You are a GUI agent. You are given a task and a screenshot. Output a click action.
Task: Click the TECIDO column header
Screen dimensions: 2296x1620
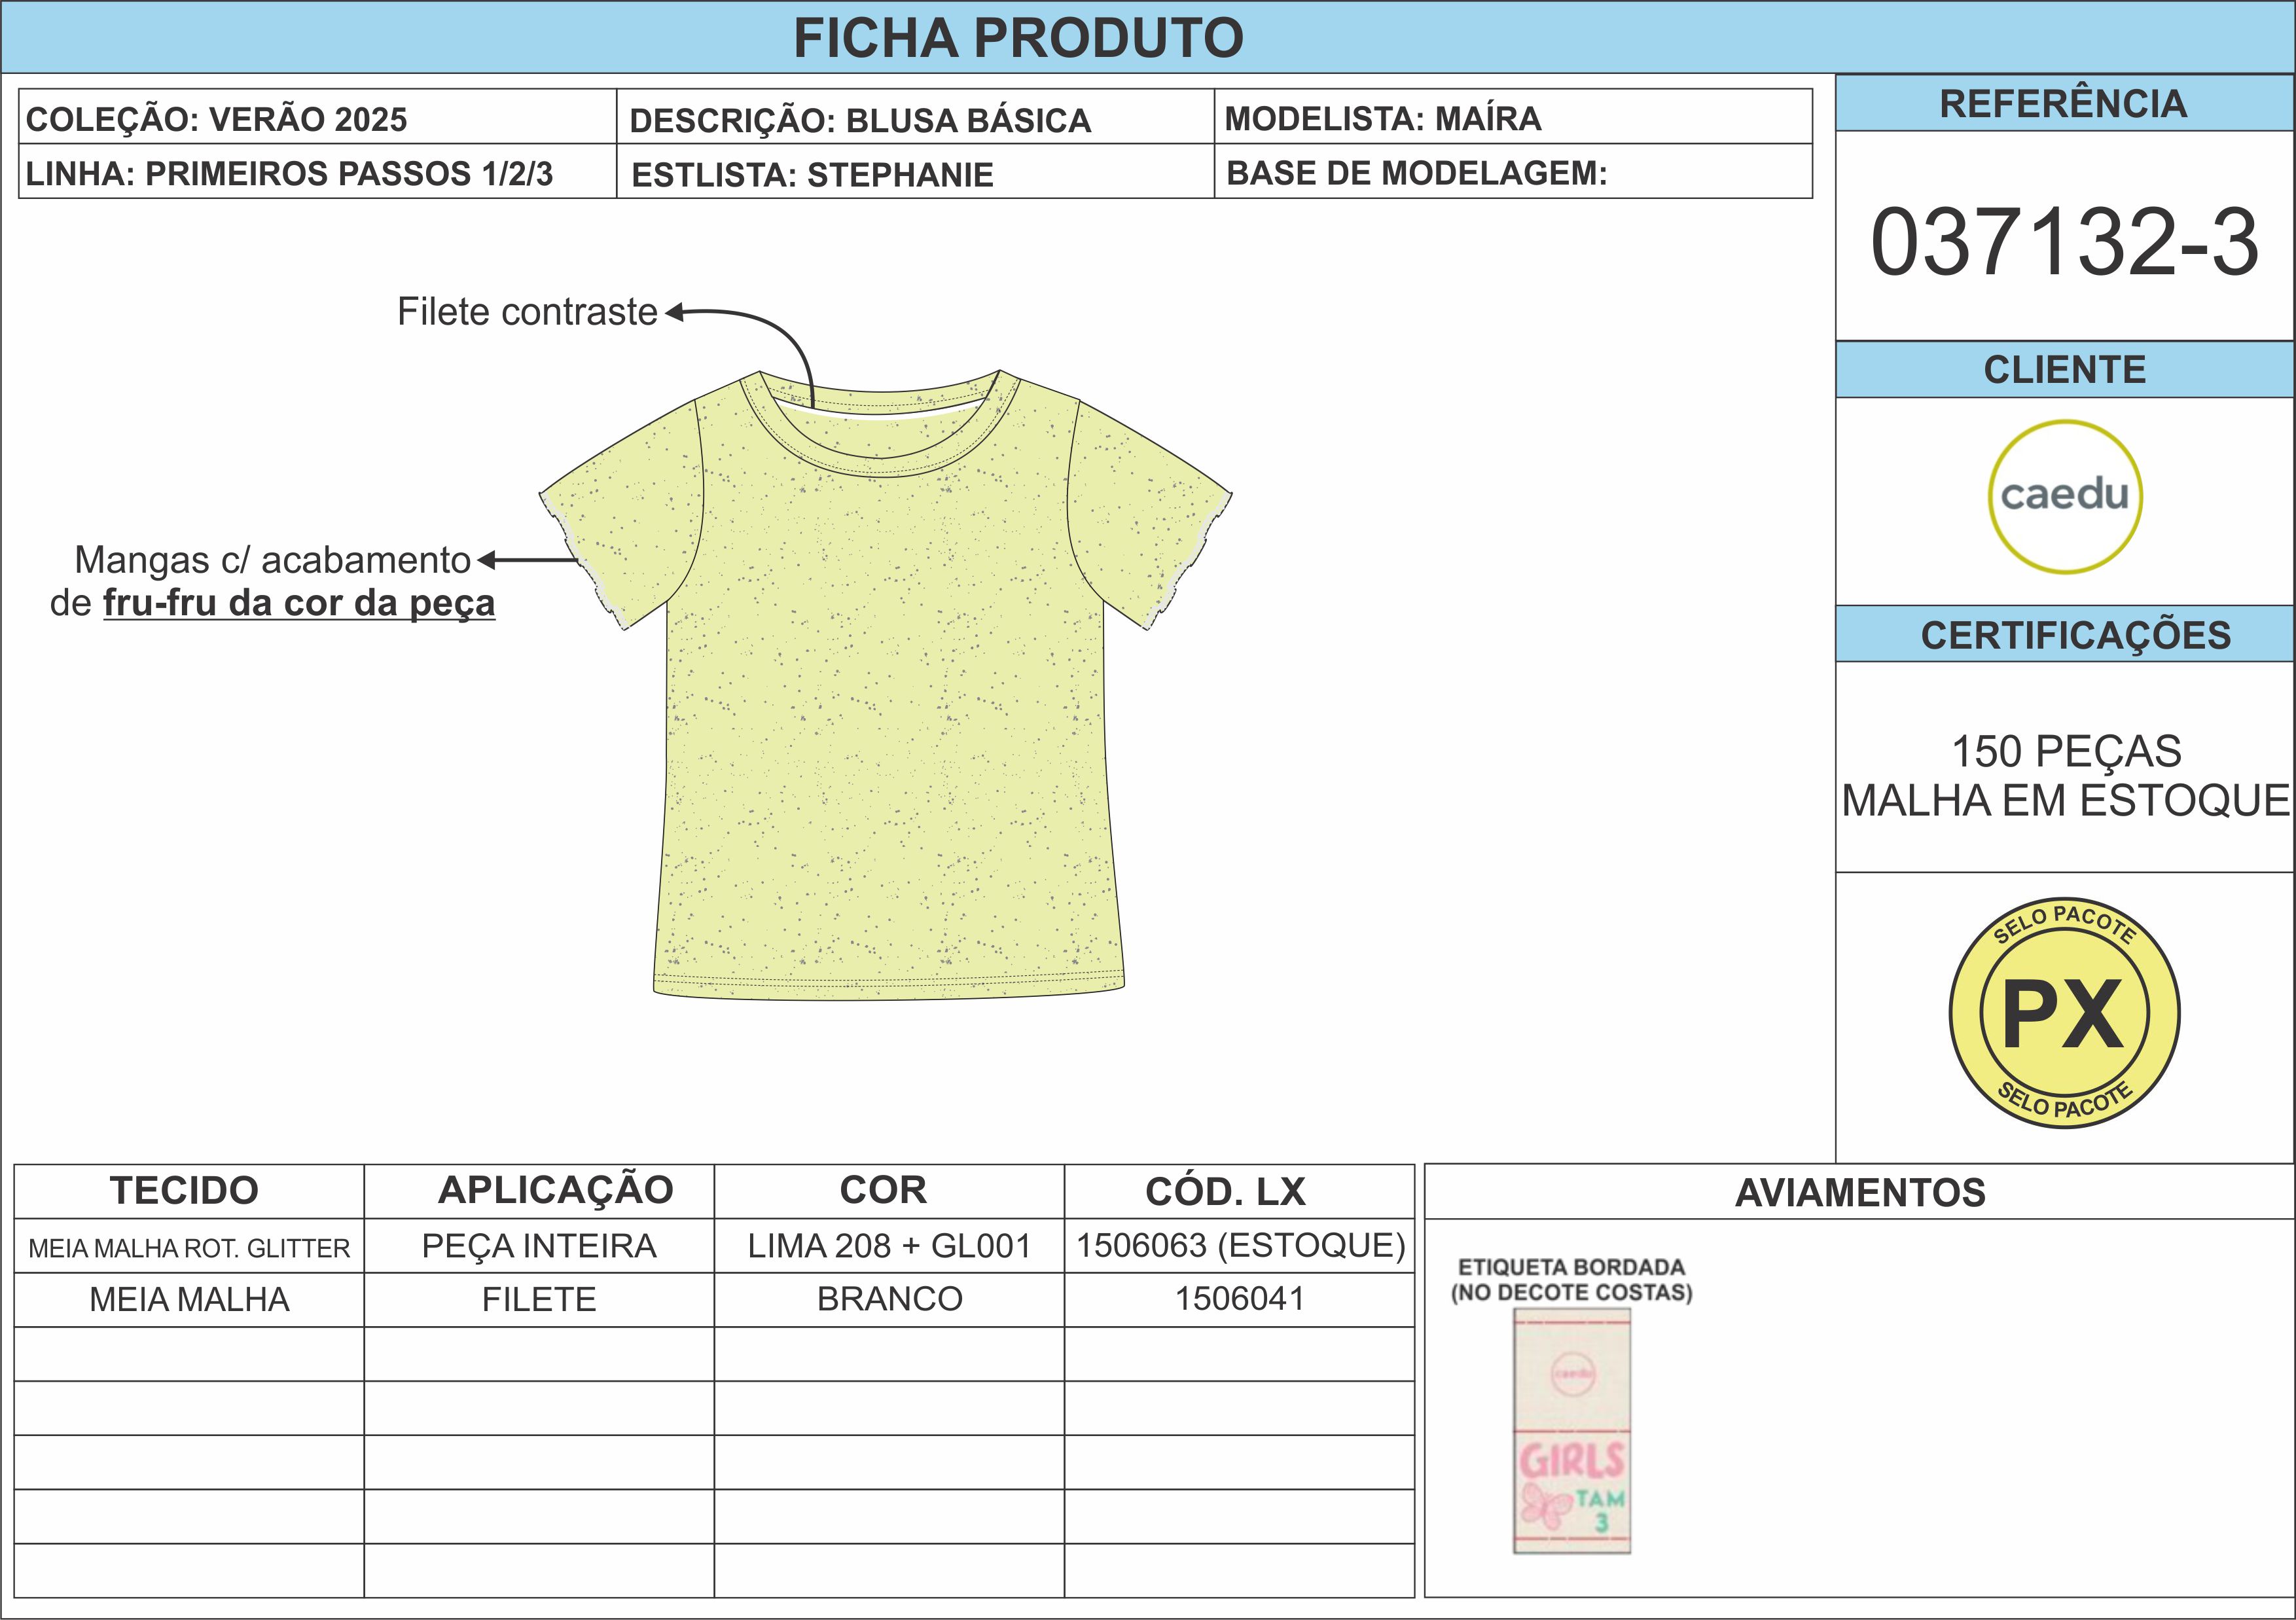click(184, 1190)
